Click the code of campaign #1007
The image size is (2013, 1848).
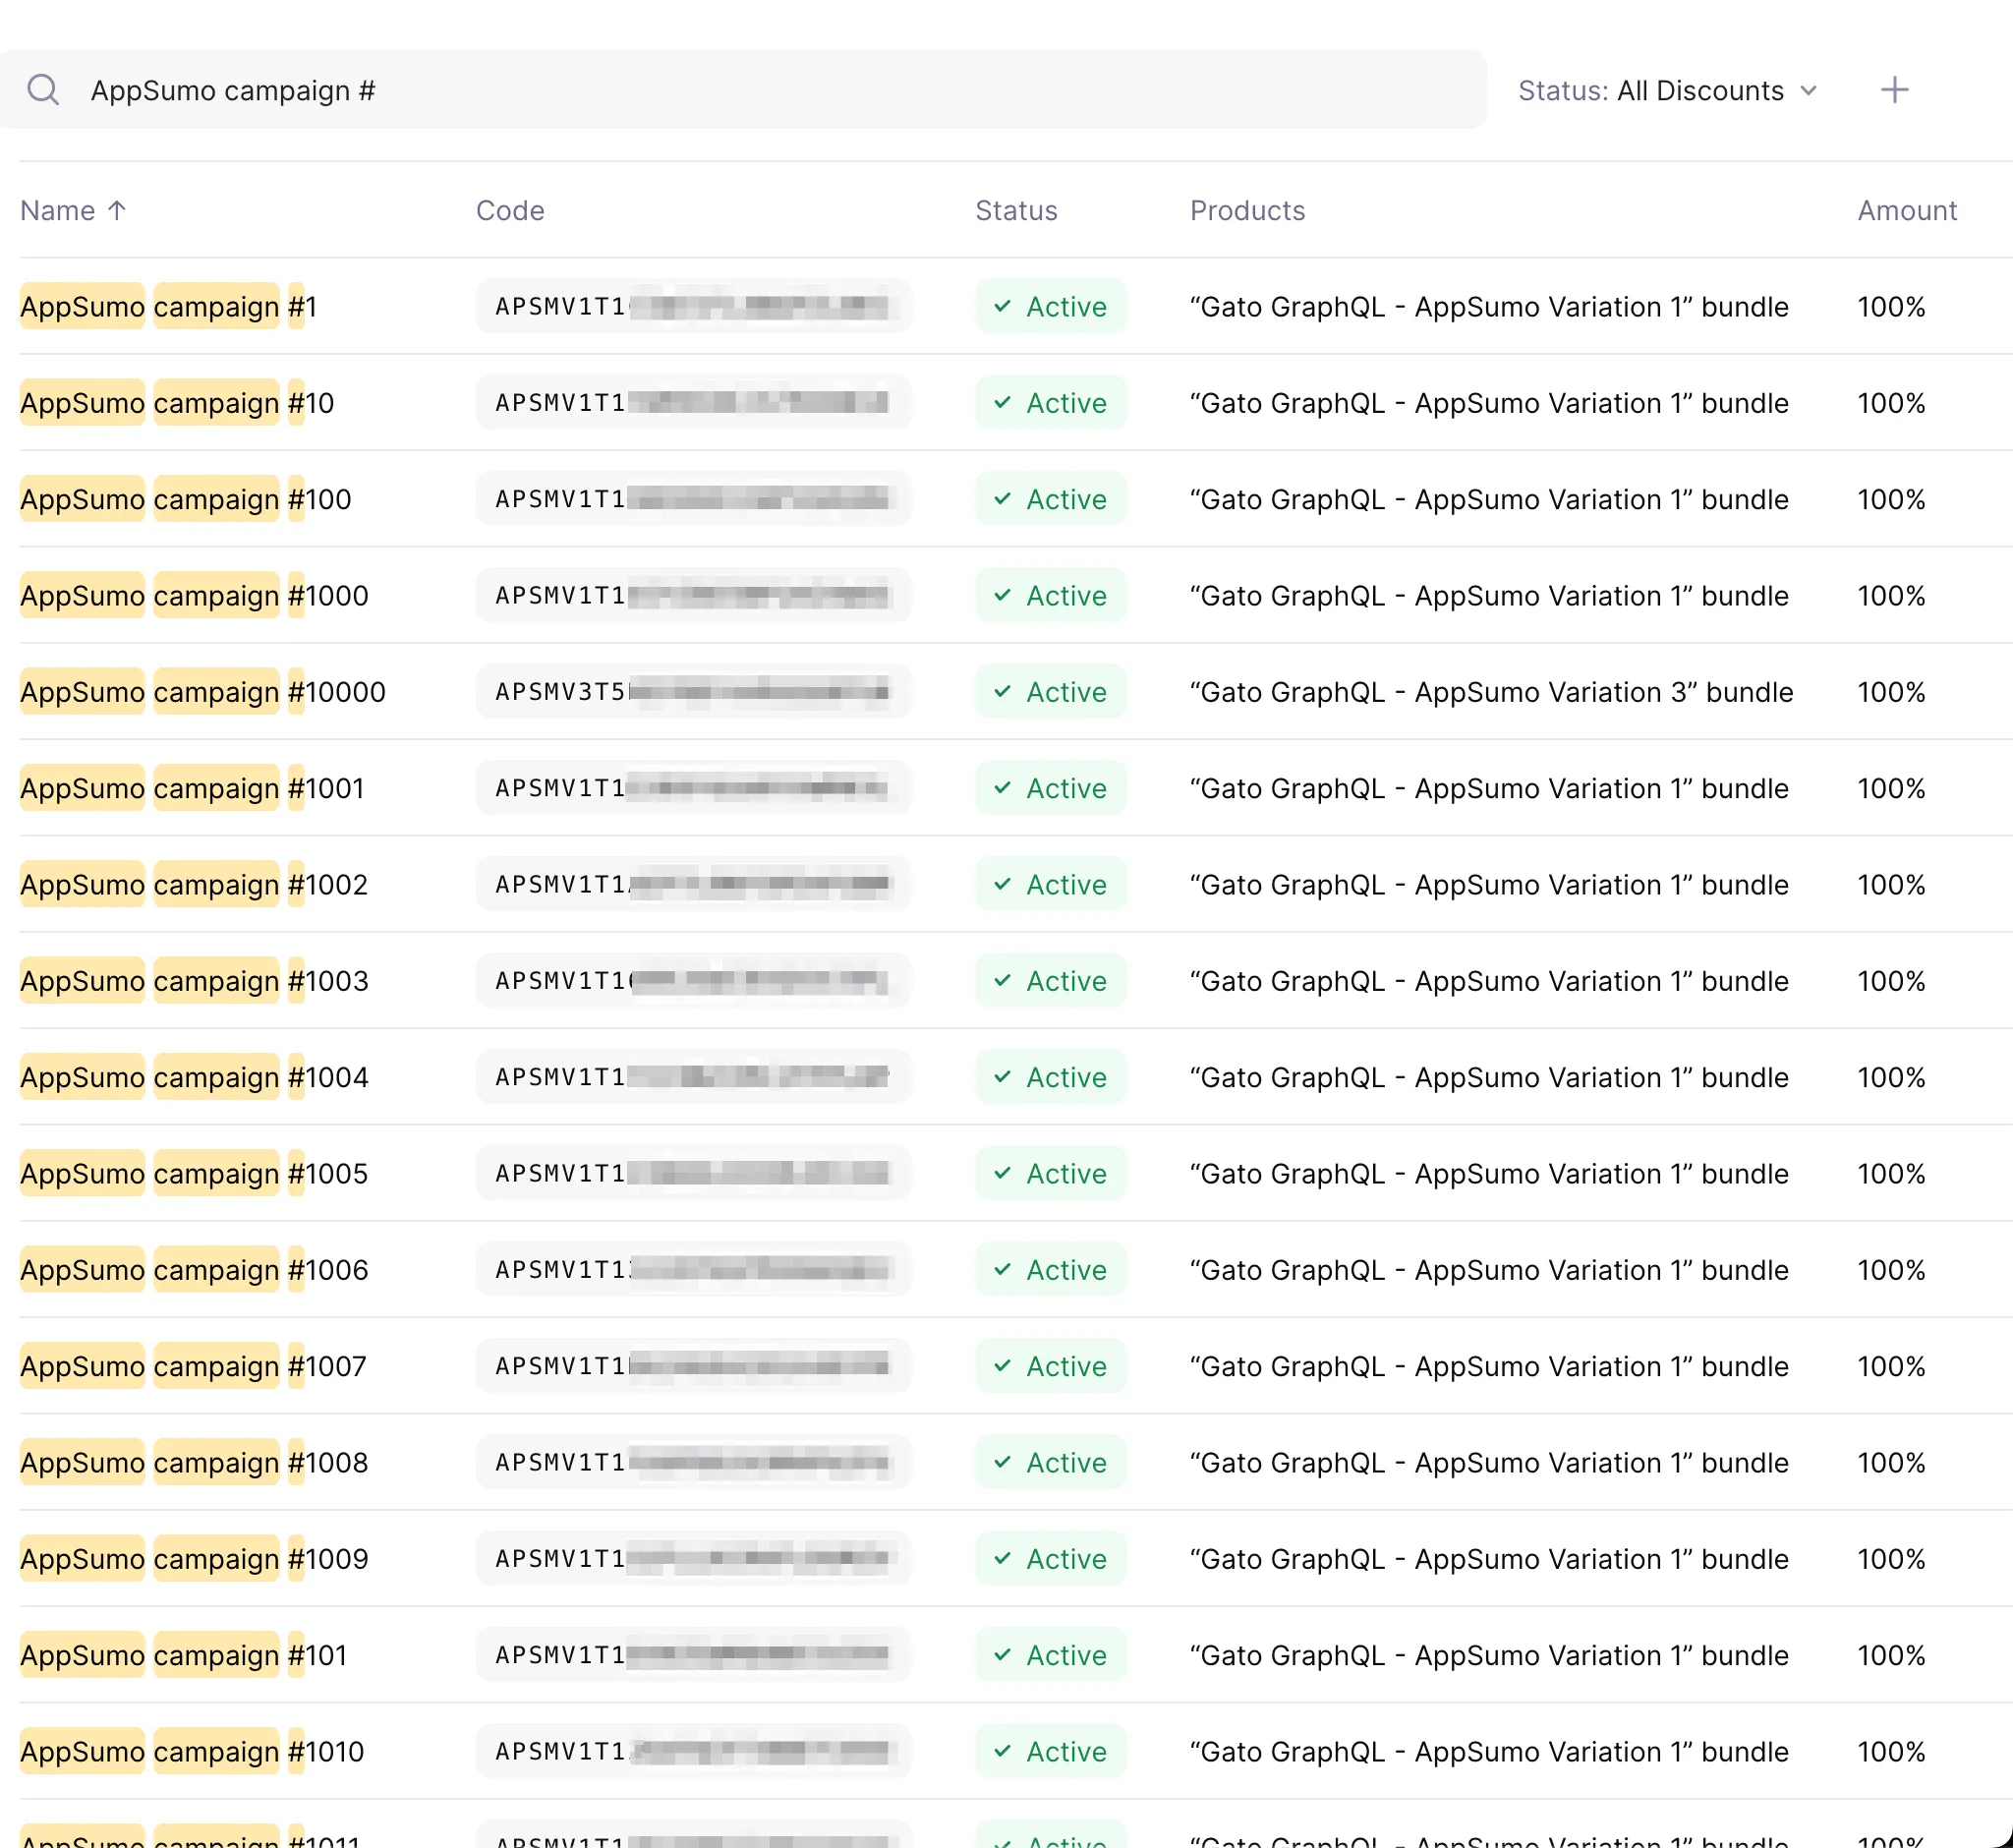693,1366
